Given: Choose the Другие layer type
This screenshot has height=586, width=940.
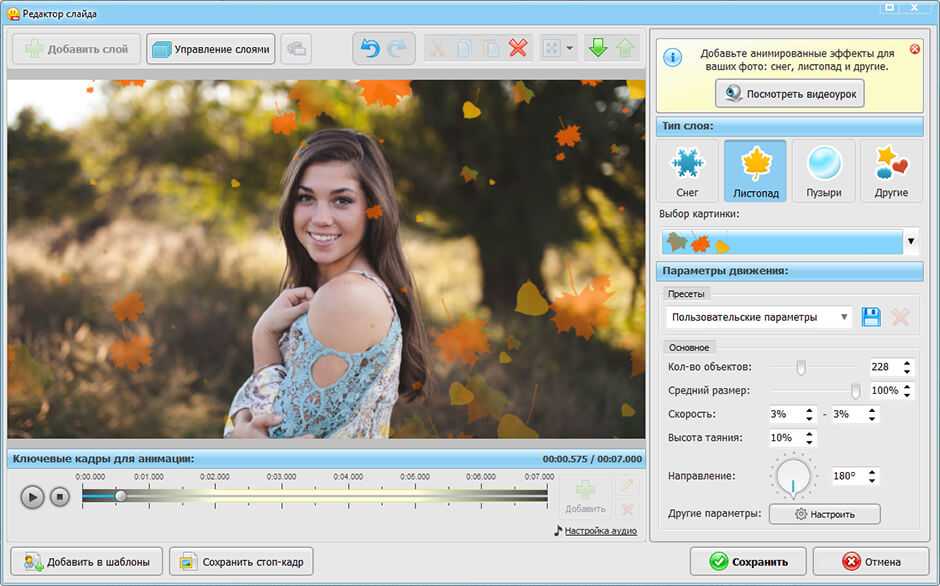Looking at the screenshot, I should [x=891, y=171].
